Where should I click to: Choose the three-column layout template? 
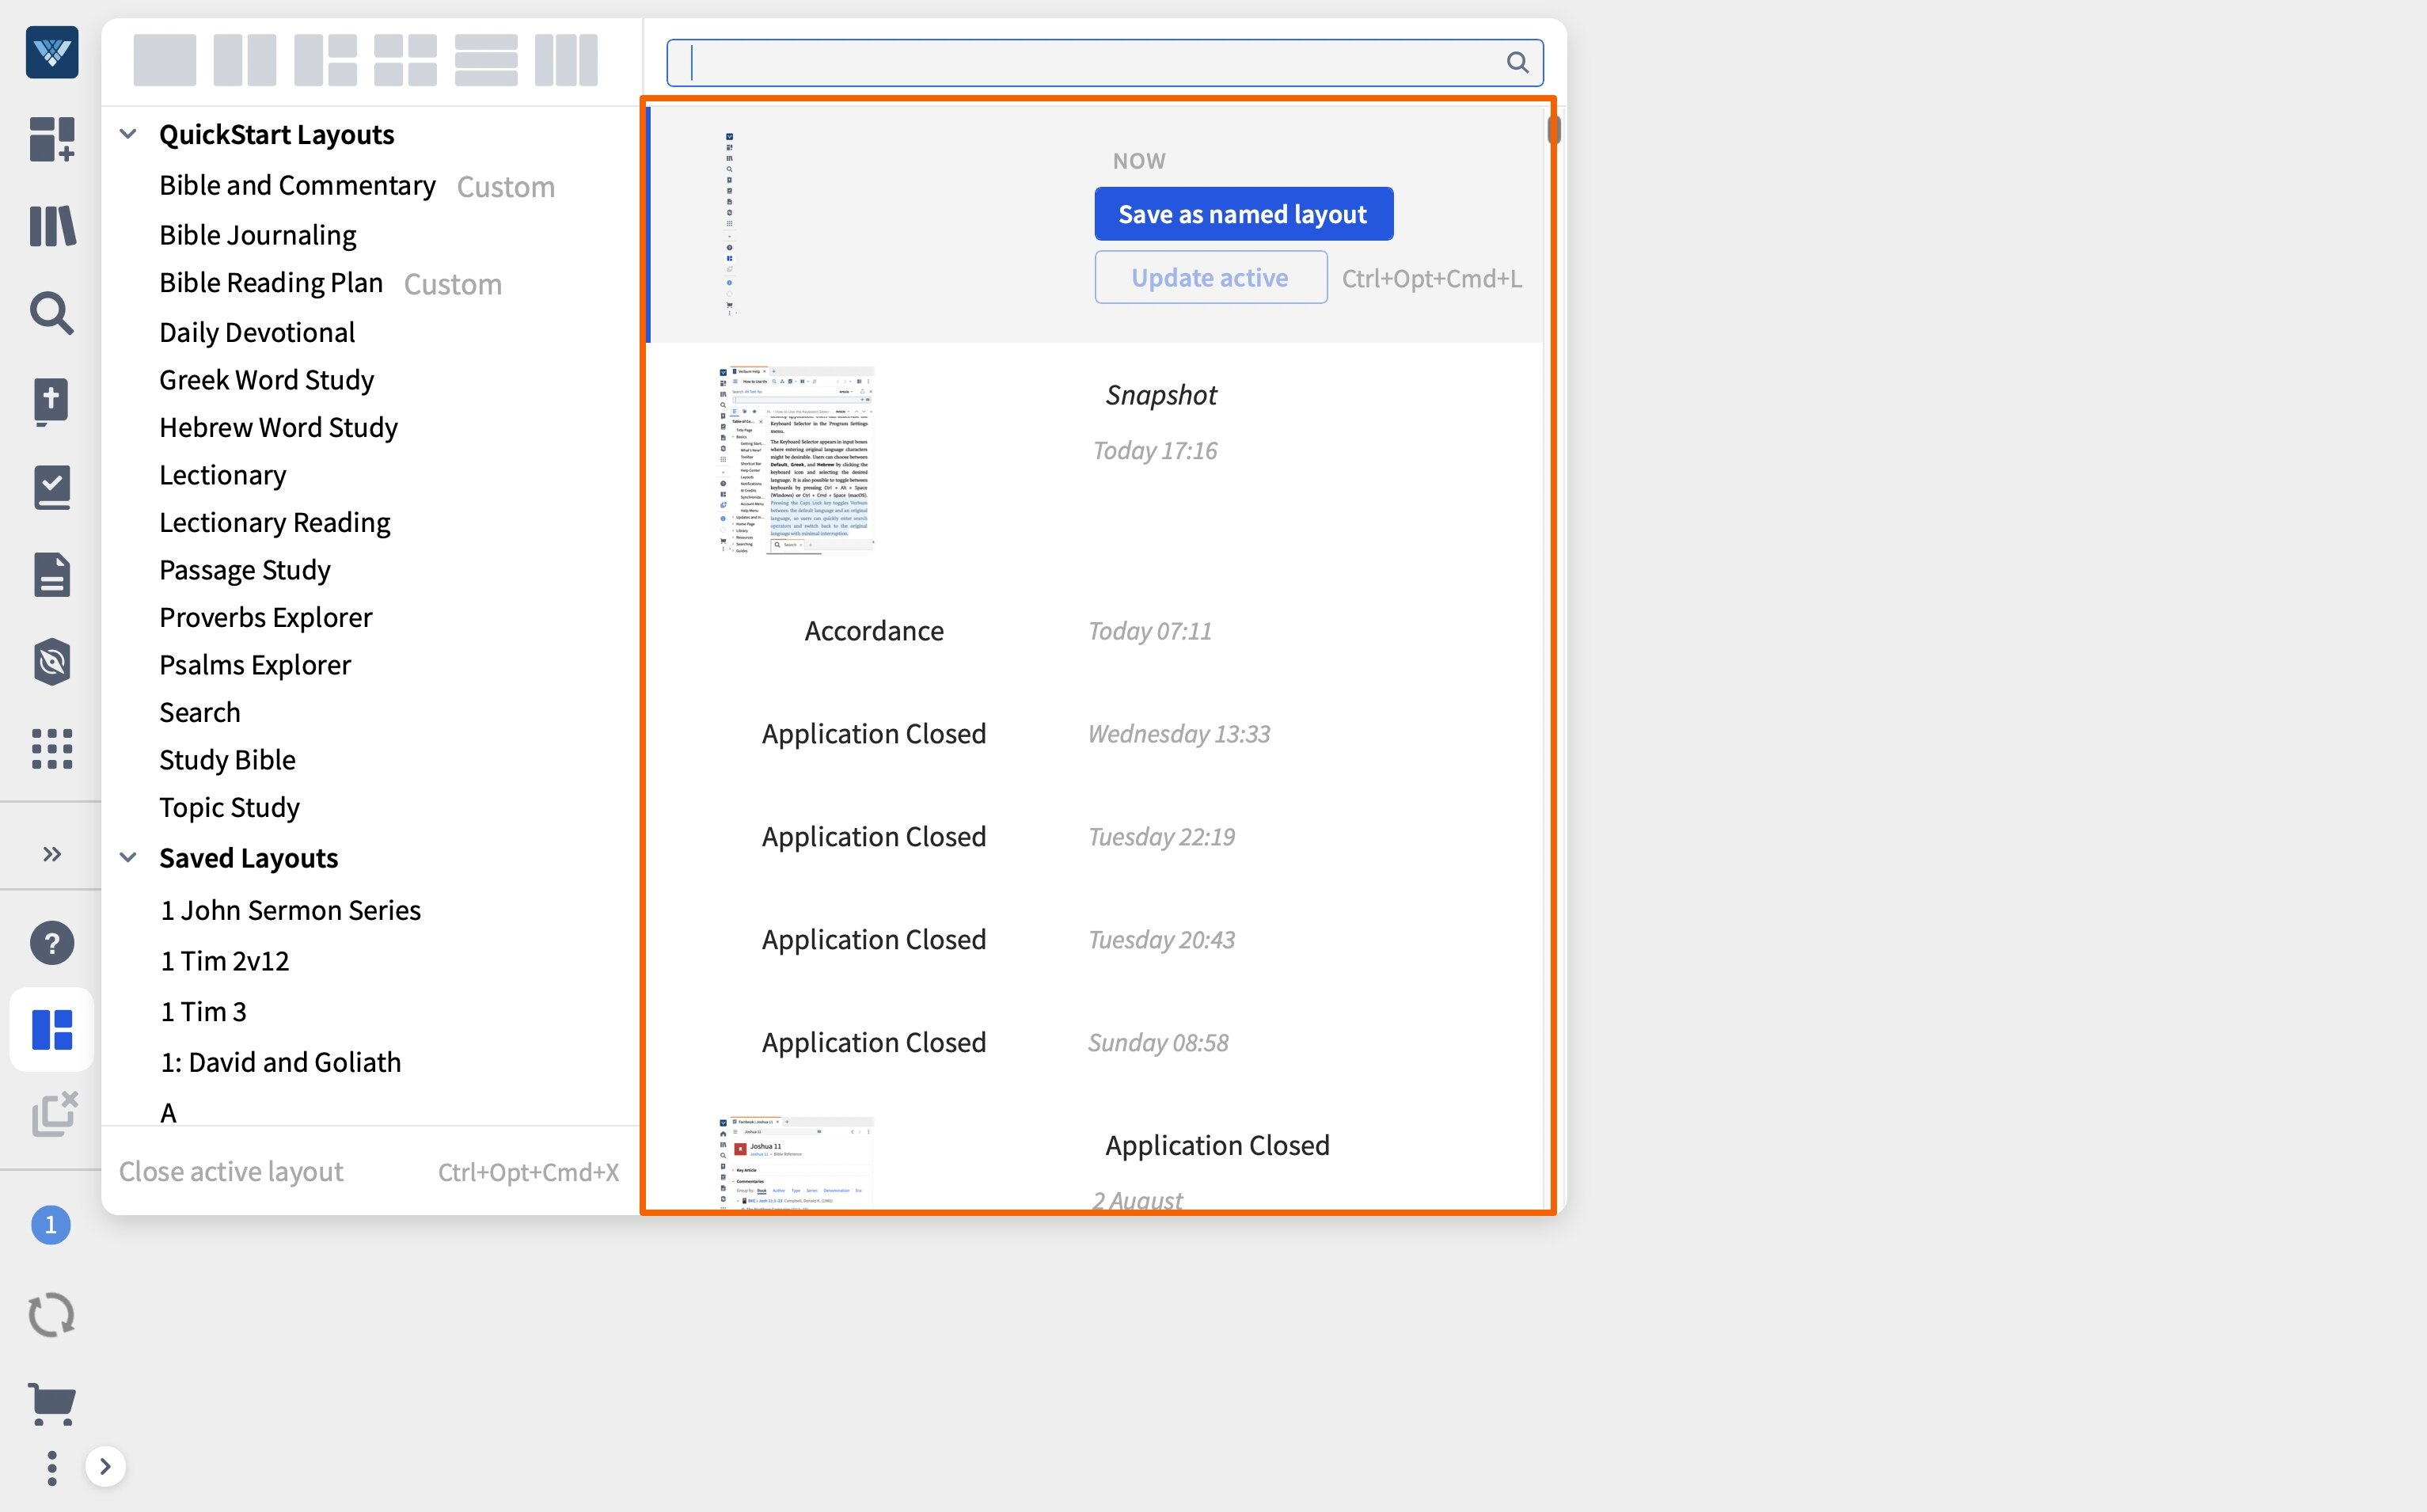click(x=566, y=60)
